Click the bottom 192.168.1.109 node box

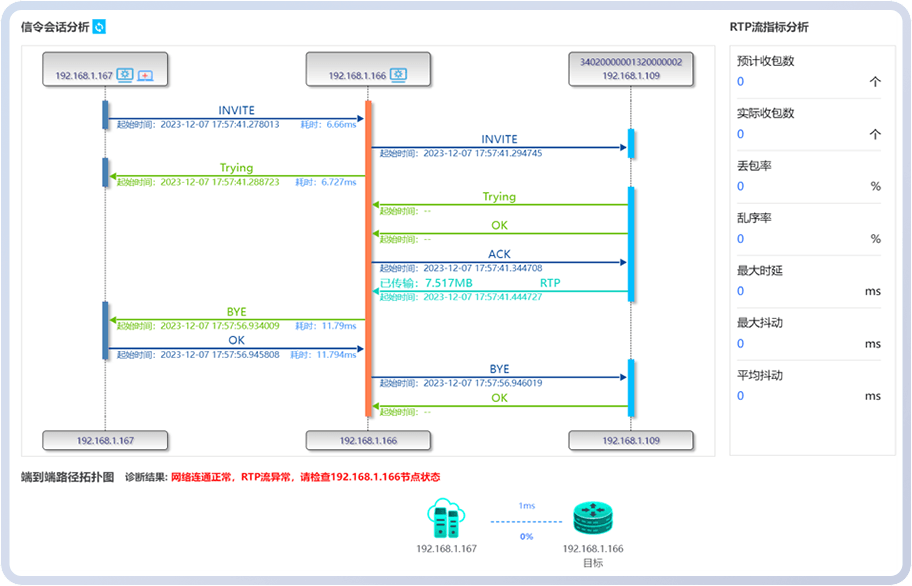coord(631,440)
